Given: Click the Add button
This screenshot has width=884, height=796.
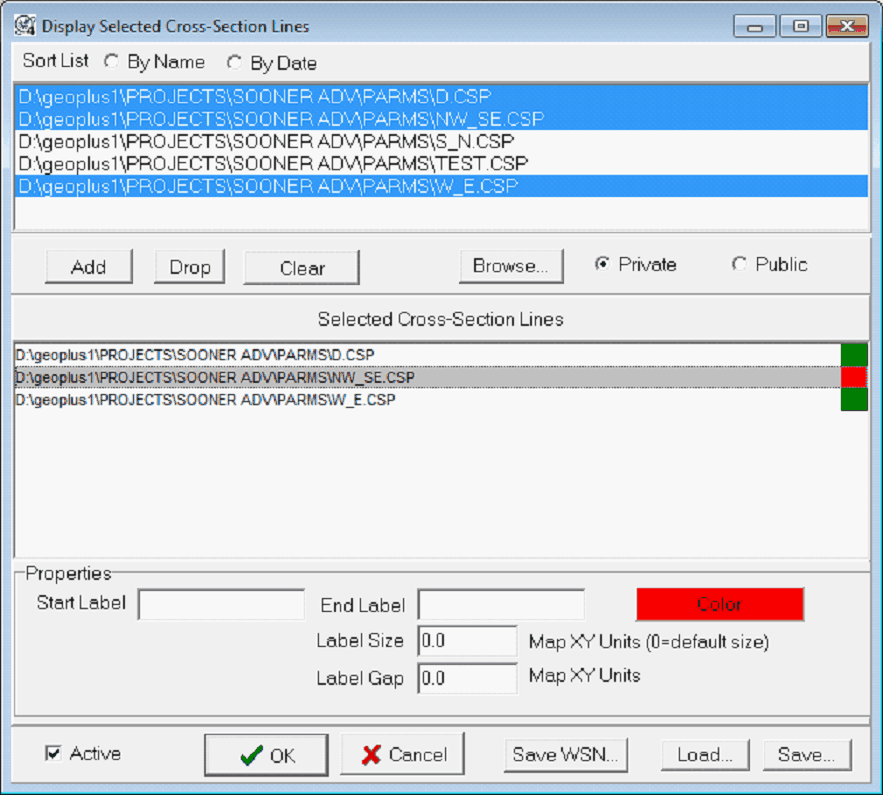Looking at the screenshot, I should click(89, 267).
